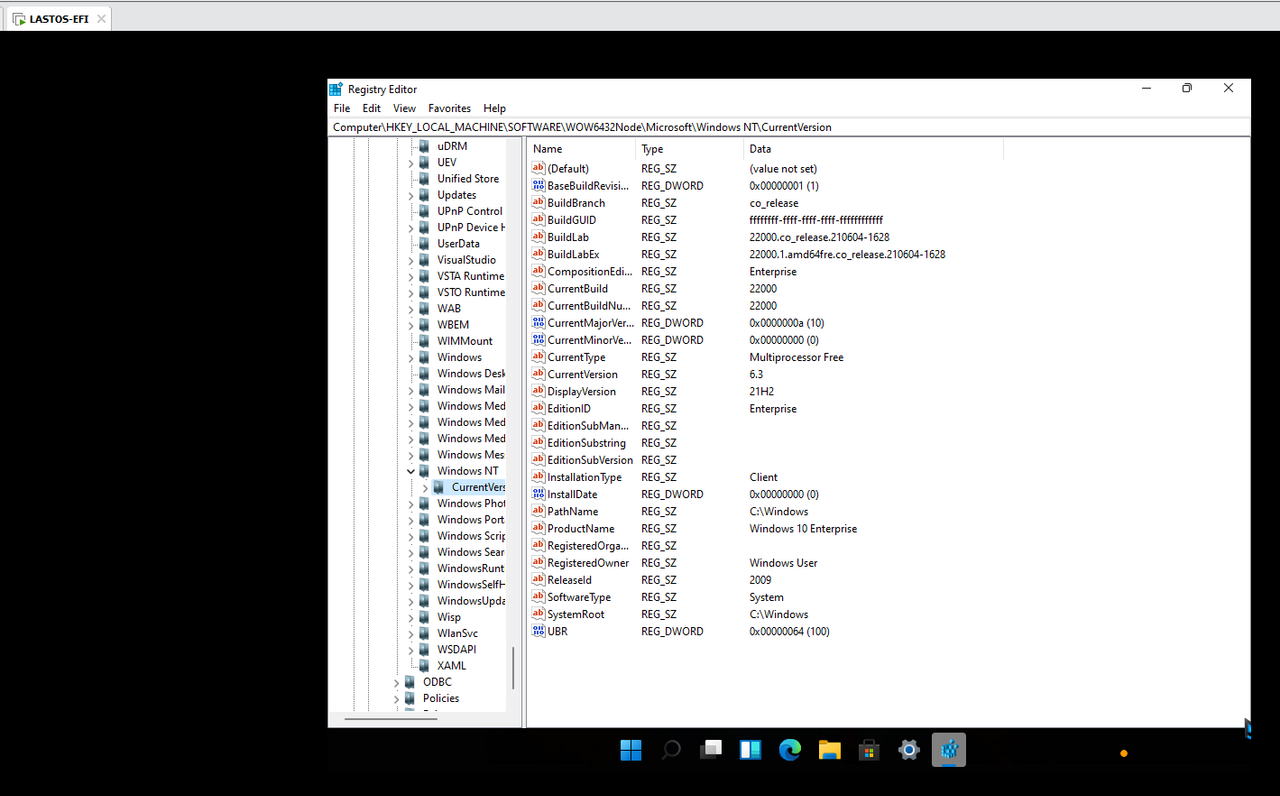Open Widgets icon on taskbar
Viewport: 1280px width, 796px height.
751,750
